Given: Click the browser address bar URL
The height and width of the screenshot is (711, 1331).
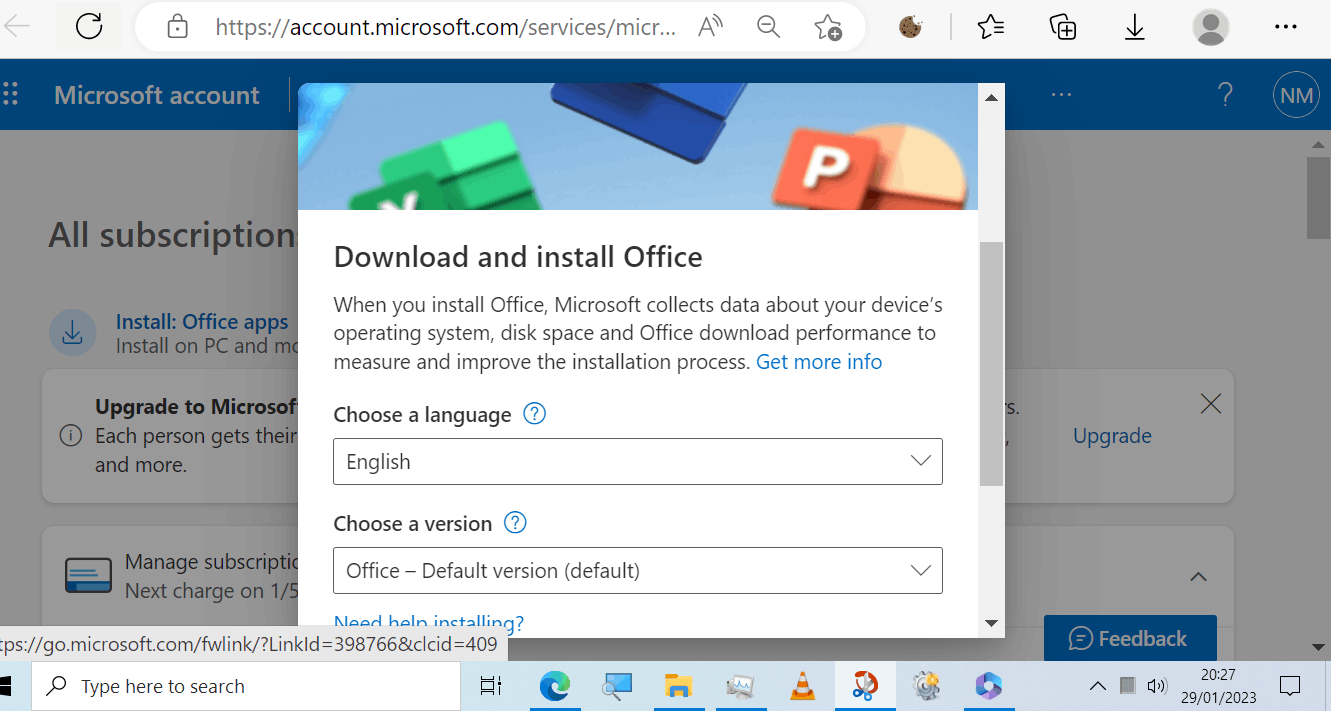Looking at the screenshot, I should pyautogui.click(x=446, y=27).
